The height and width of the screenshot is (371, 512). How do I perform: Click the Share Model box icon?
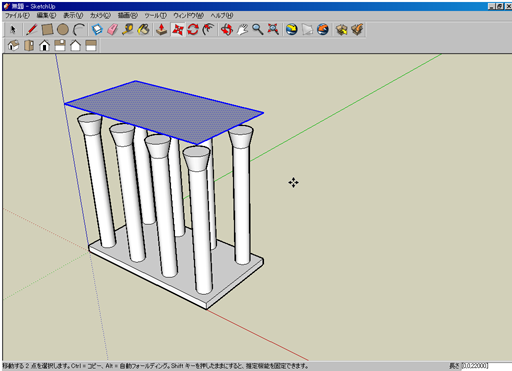pos(357,30)
